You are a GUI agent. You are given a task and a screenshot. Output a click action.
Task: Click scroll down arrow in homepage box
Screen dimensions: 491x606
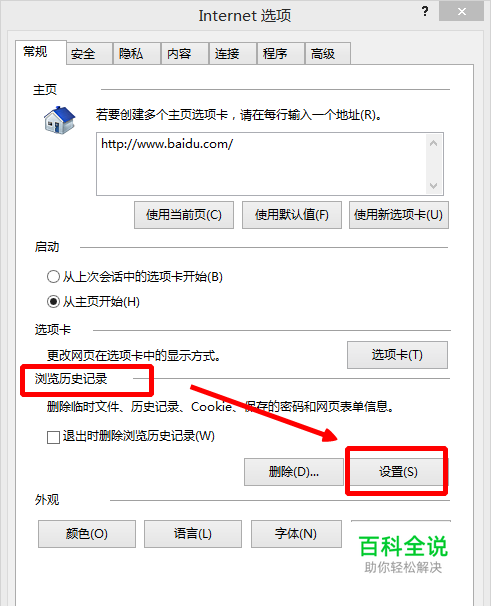point(433,186)
